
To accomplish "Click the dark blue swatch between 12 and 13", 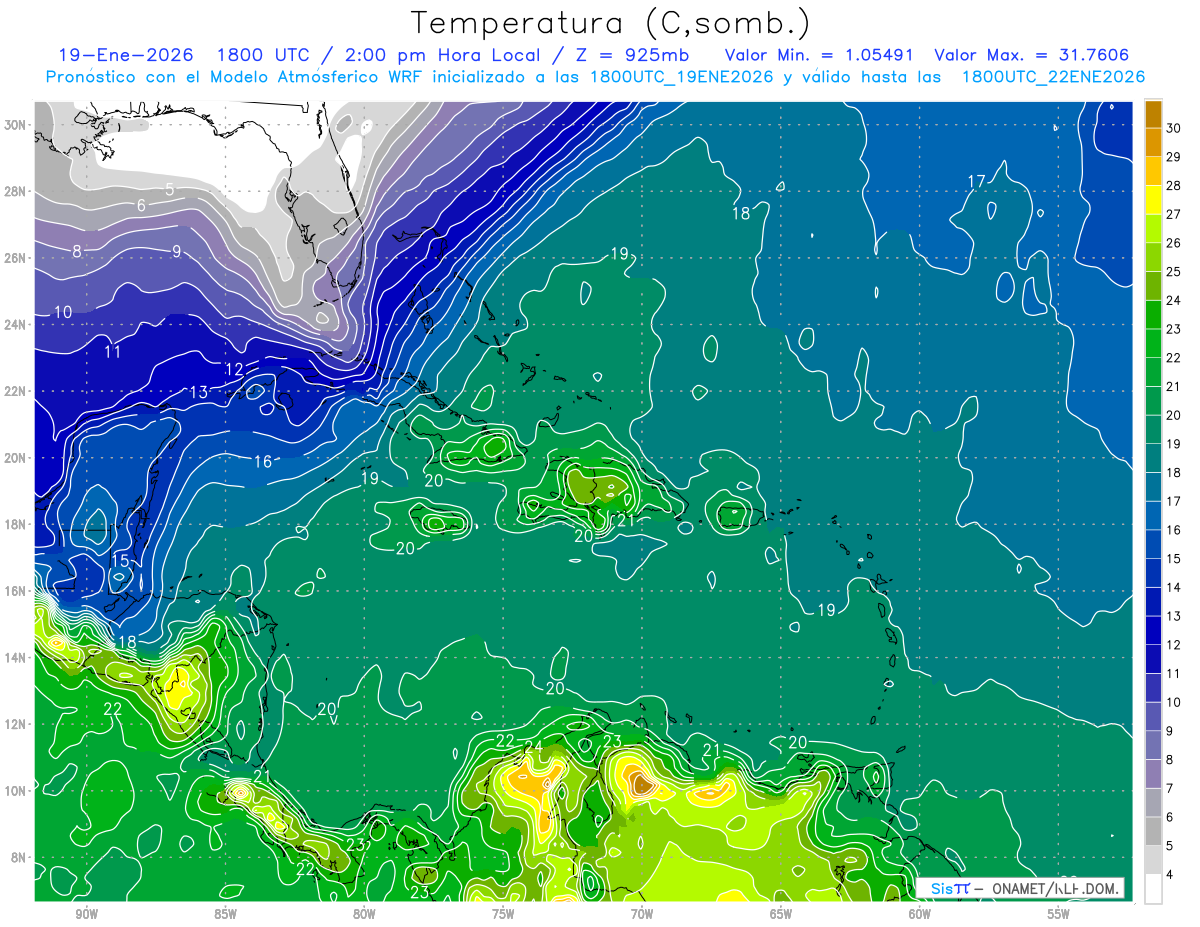I will click(x=1153, y=630).
